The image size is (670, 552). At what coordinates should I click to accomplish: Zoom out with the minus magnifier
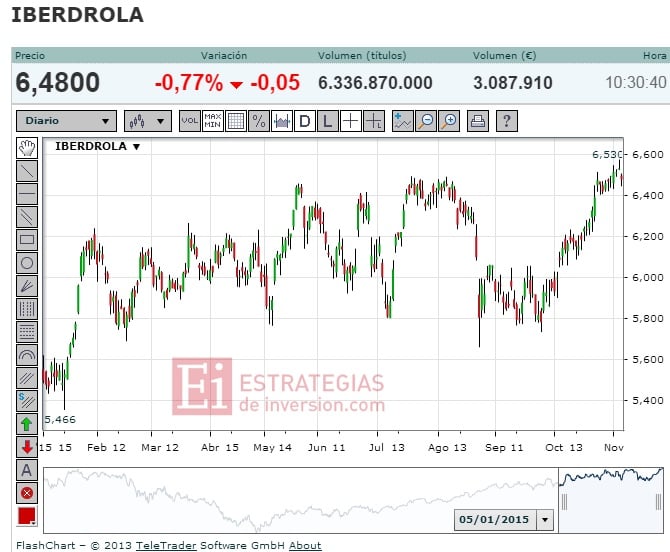pos(426,121)
